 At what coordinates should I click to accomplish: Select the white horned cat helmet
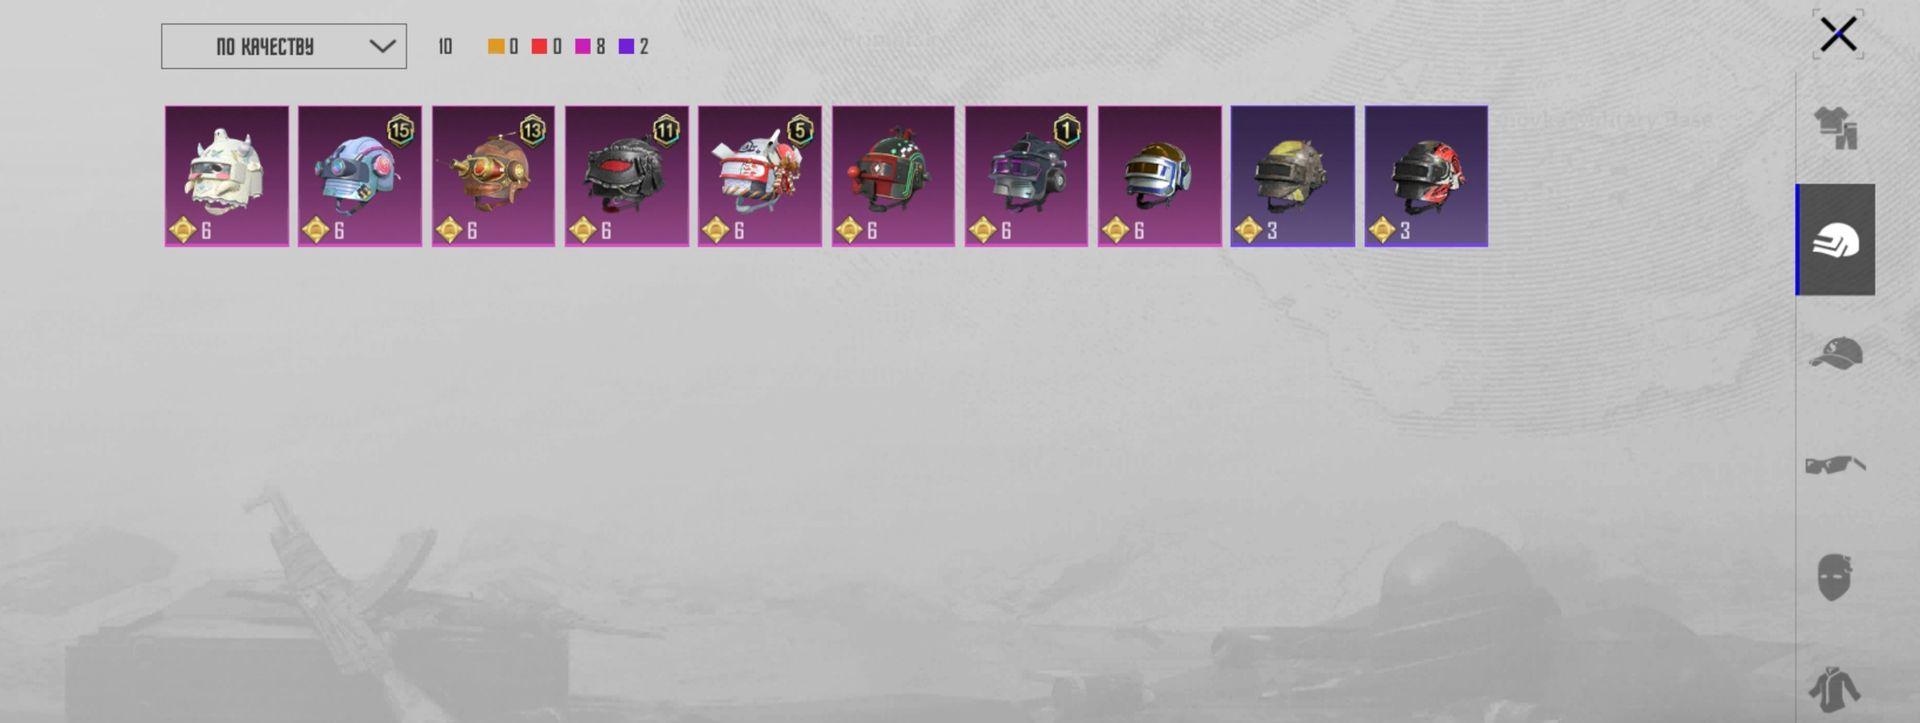227,176
